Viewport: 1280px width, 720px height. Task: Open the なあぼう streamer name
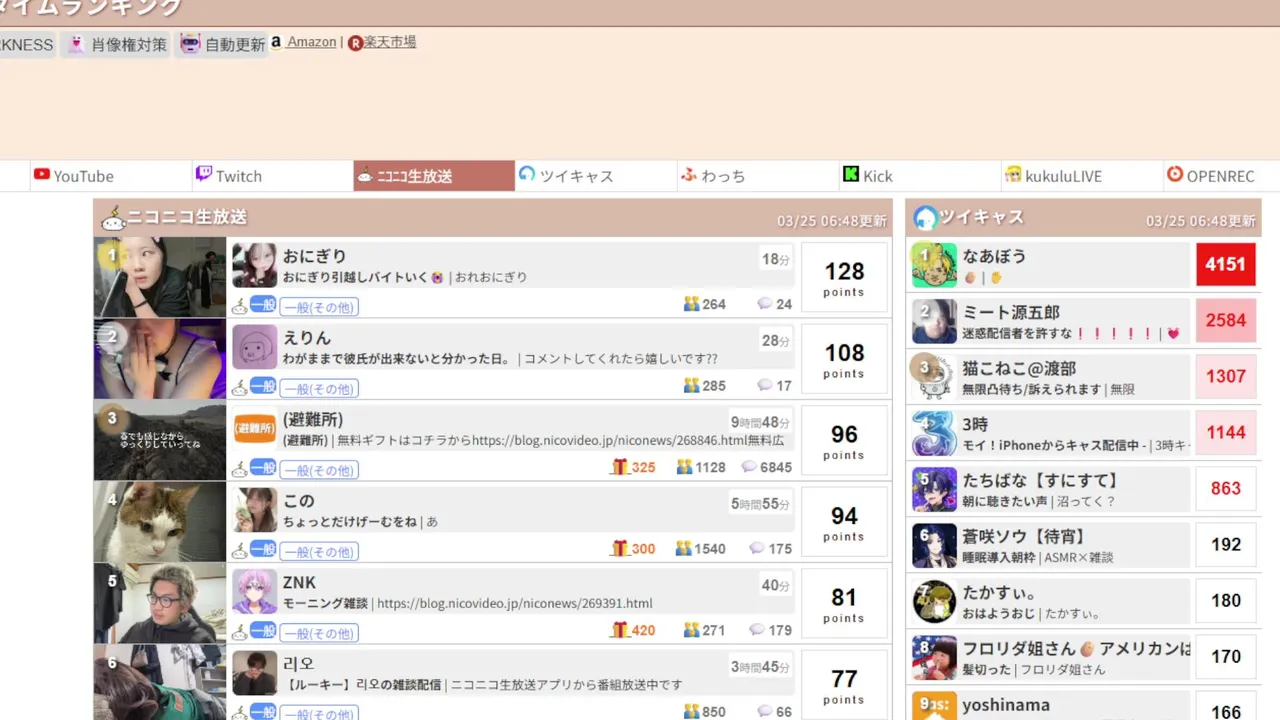(995, 256)
